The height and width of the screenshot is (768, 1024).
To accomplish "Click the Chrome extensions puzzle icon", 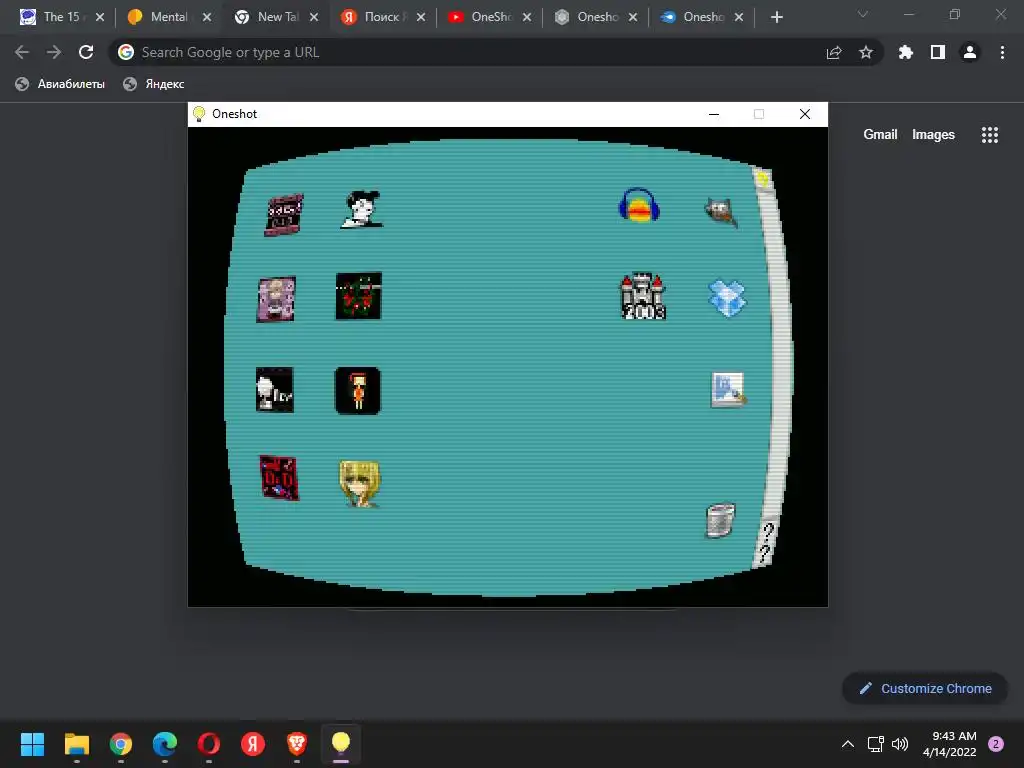I will pyautogui.click(x=905, y=52).
